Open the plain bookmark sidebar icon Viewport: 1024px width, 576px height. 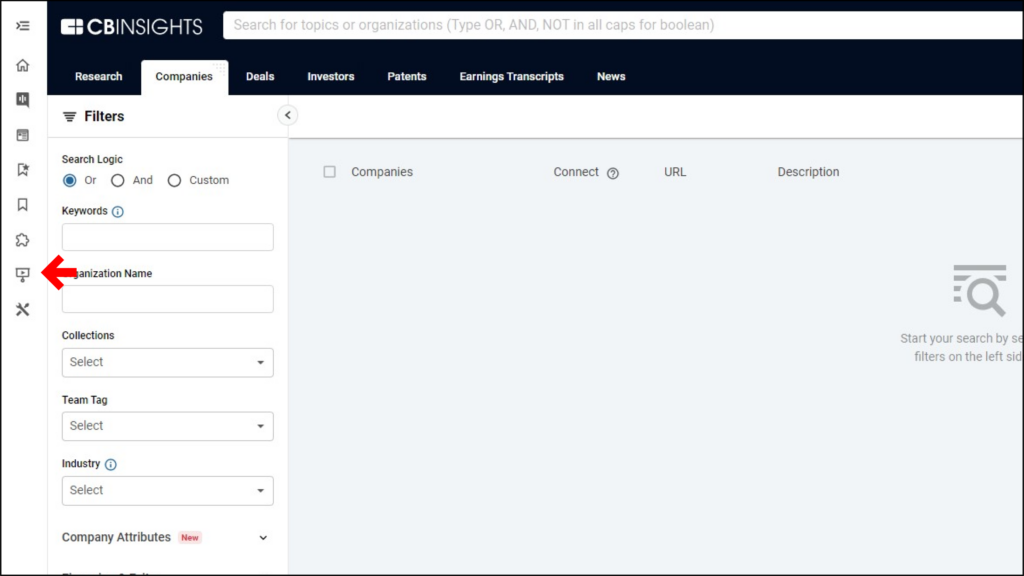point(23,205)
